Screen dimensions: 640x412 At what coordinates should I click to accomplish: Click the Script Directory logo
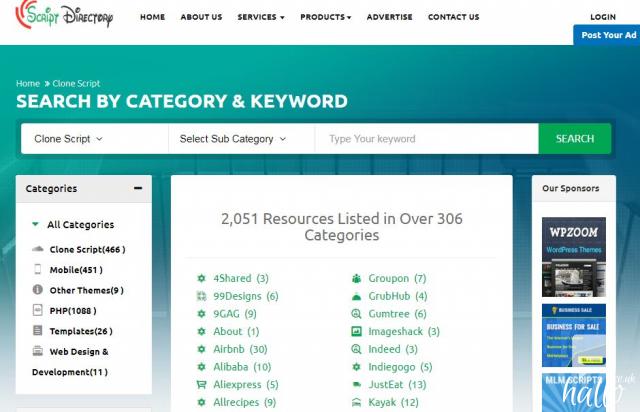(x=64, y=15)
